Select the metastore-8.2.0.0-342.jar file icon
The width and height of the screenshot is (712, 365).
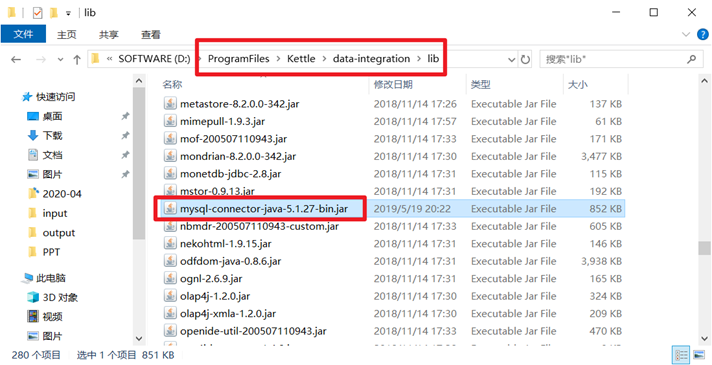pos(170,104)
